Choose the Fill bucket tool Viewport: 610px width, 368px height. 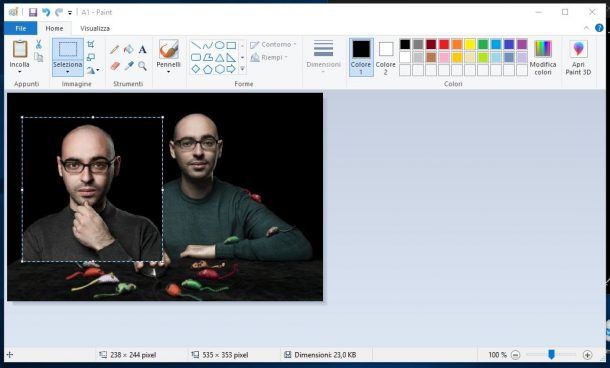pyautogui.click(x=128, y=49)
